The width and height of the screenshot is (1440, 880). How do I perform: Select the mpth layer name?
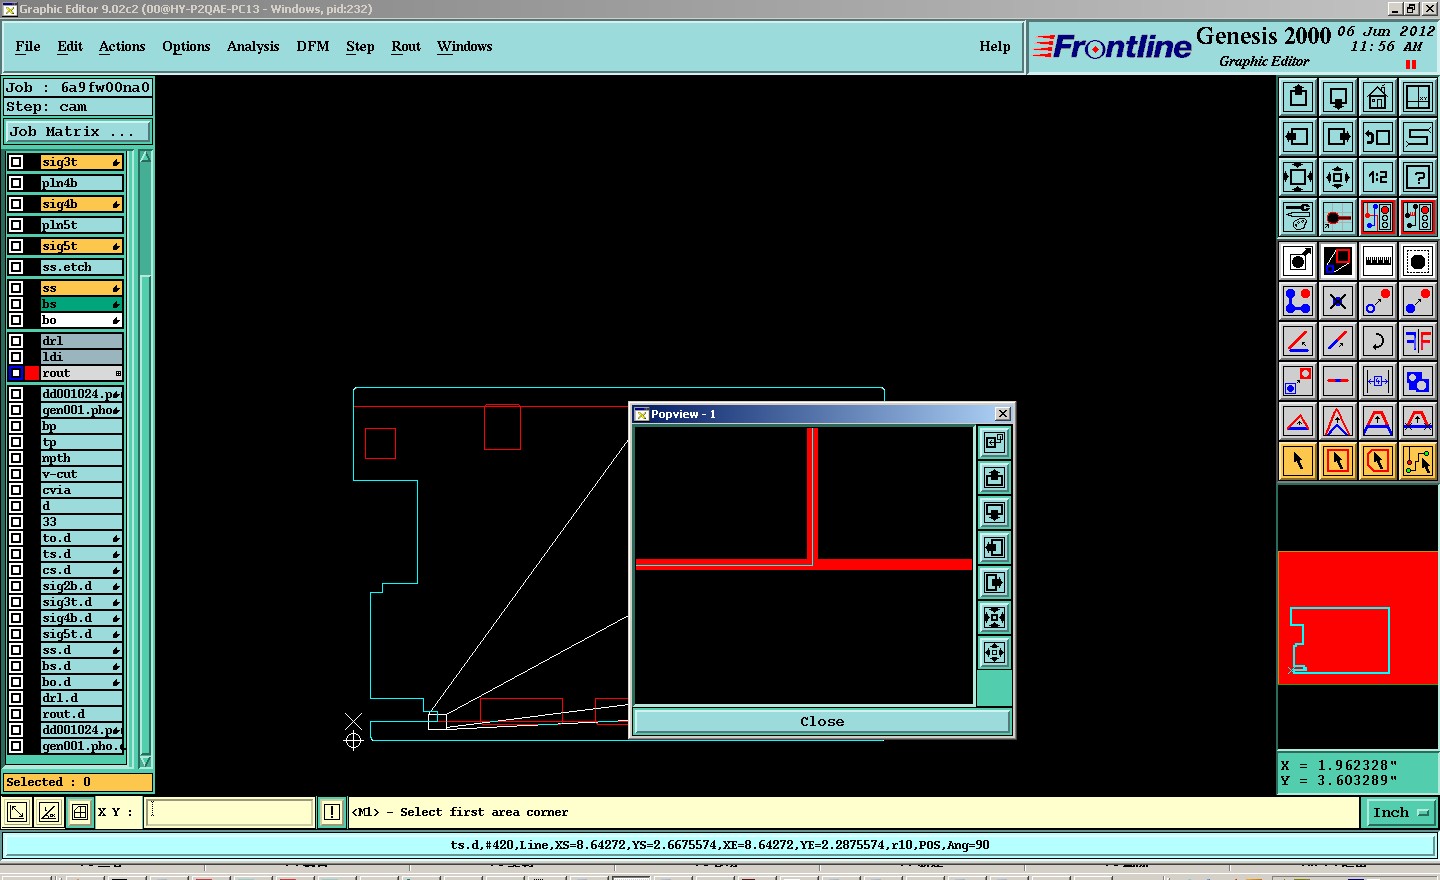point(81,458)
